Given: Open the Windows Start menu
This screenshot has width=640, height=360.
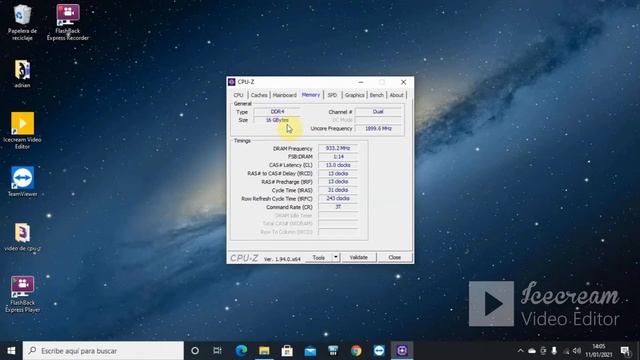Looking at the screenshot, I should [x=11, y=351].
